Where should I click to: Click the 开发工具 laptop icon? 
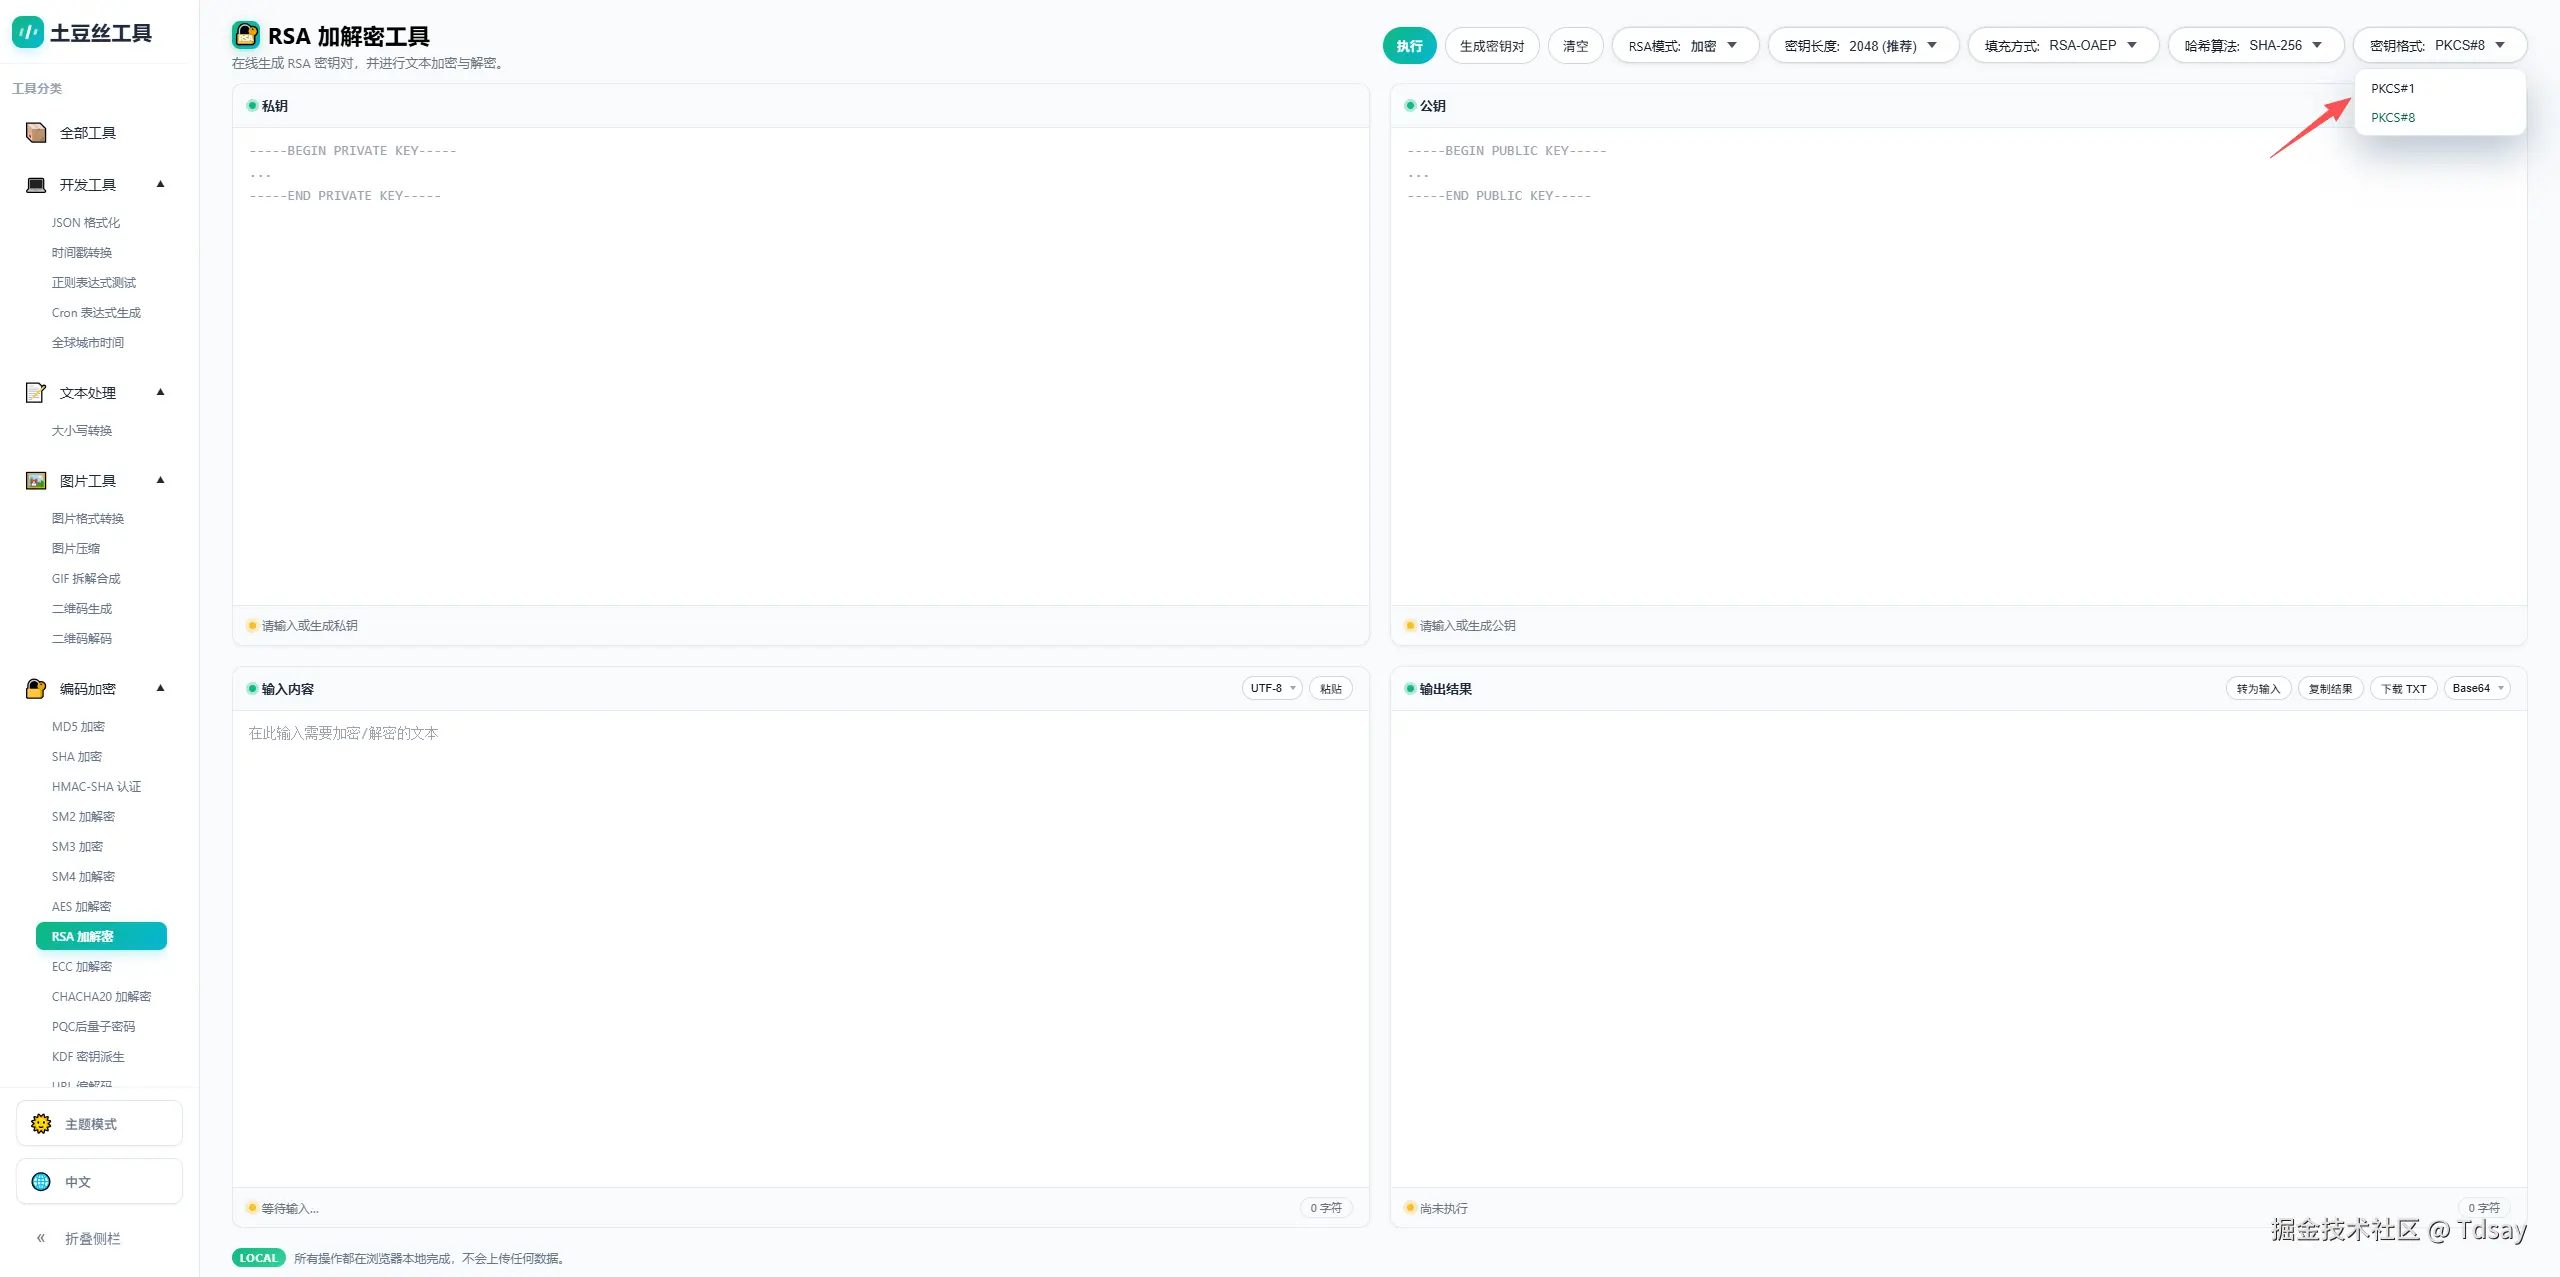(36, 185)
